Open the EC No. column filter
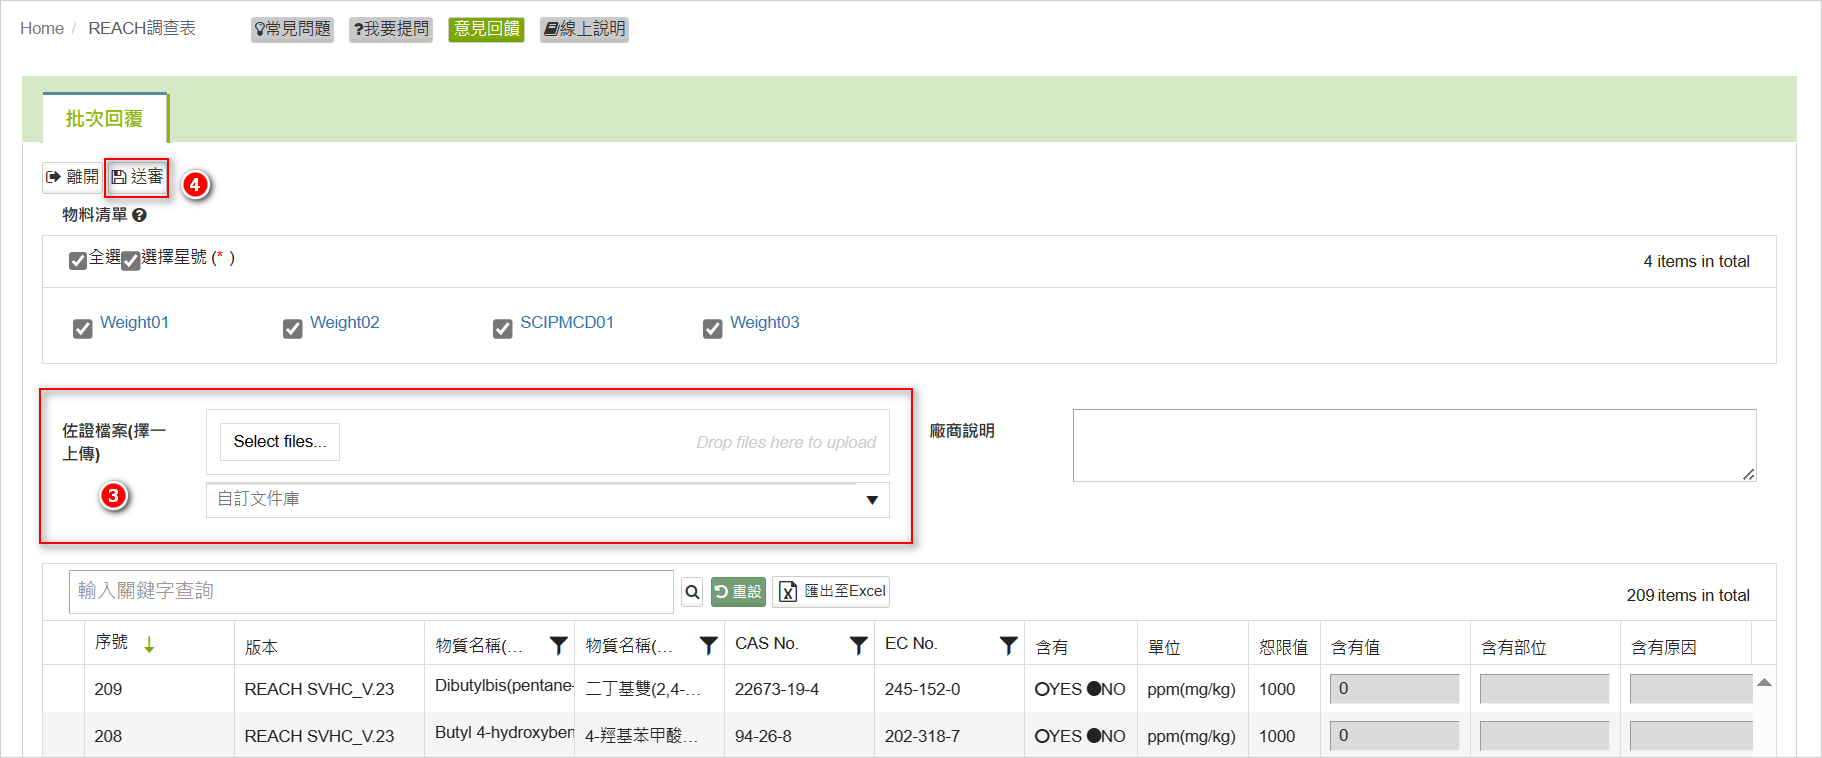Viewport: 1822px width, 758px height. (x=1009, y=646)
